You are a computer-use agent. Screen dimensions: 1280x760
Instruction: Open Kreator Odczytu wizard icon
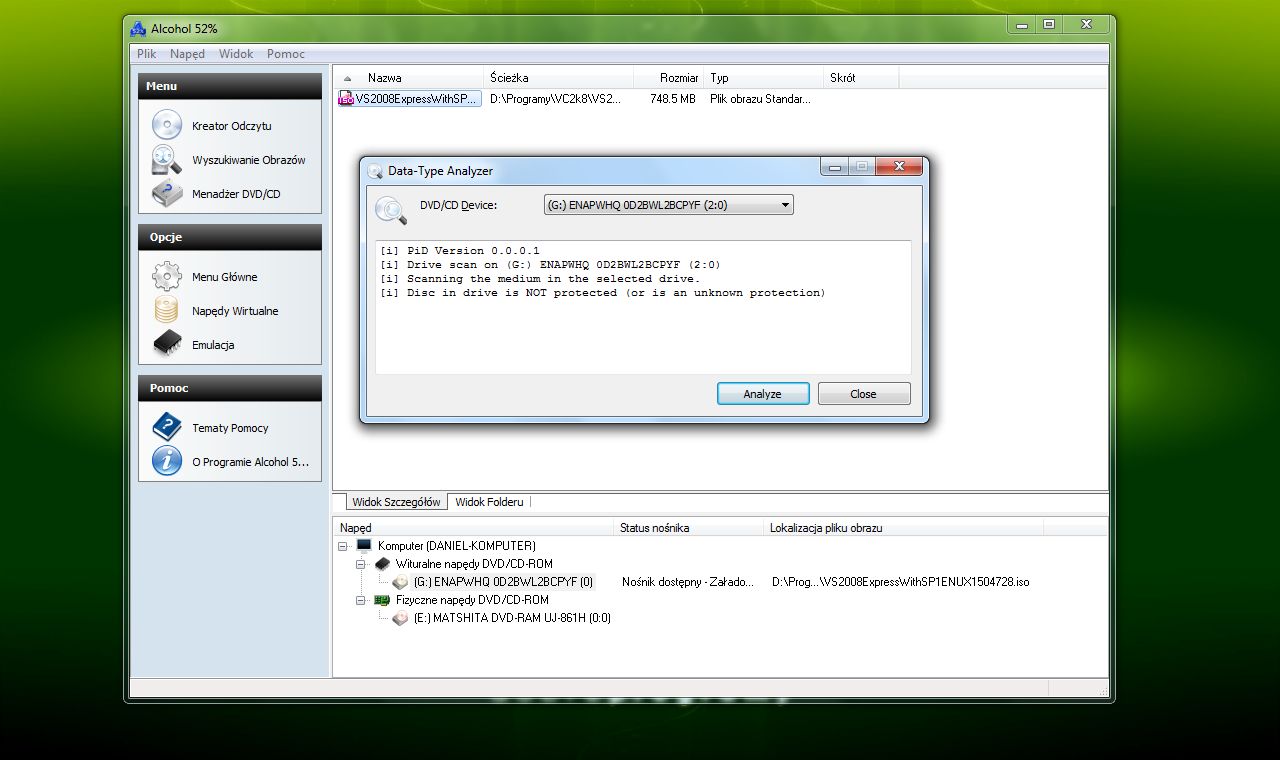click(x=167, y=126)
